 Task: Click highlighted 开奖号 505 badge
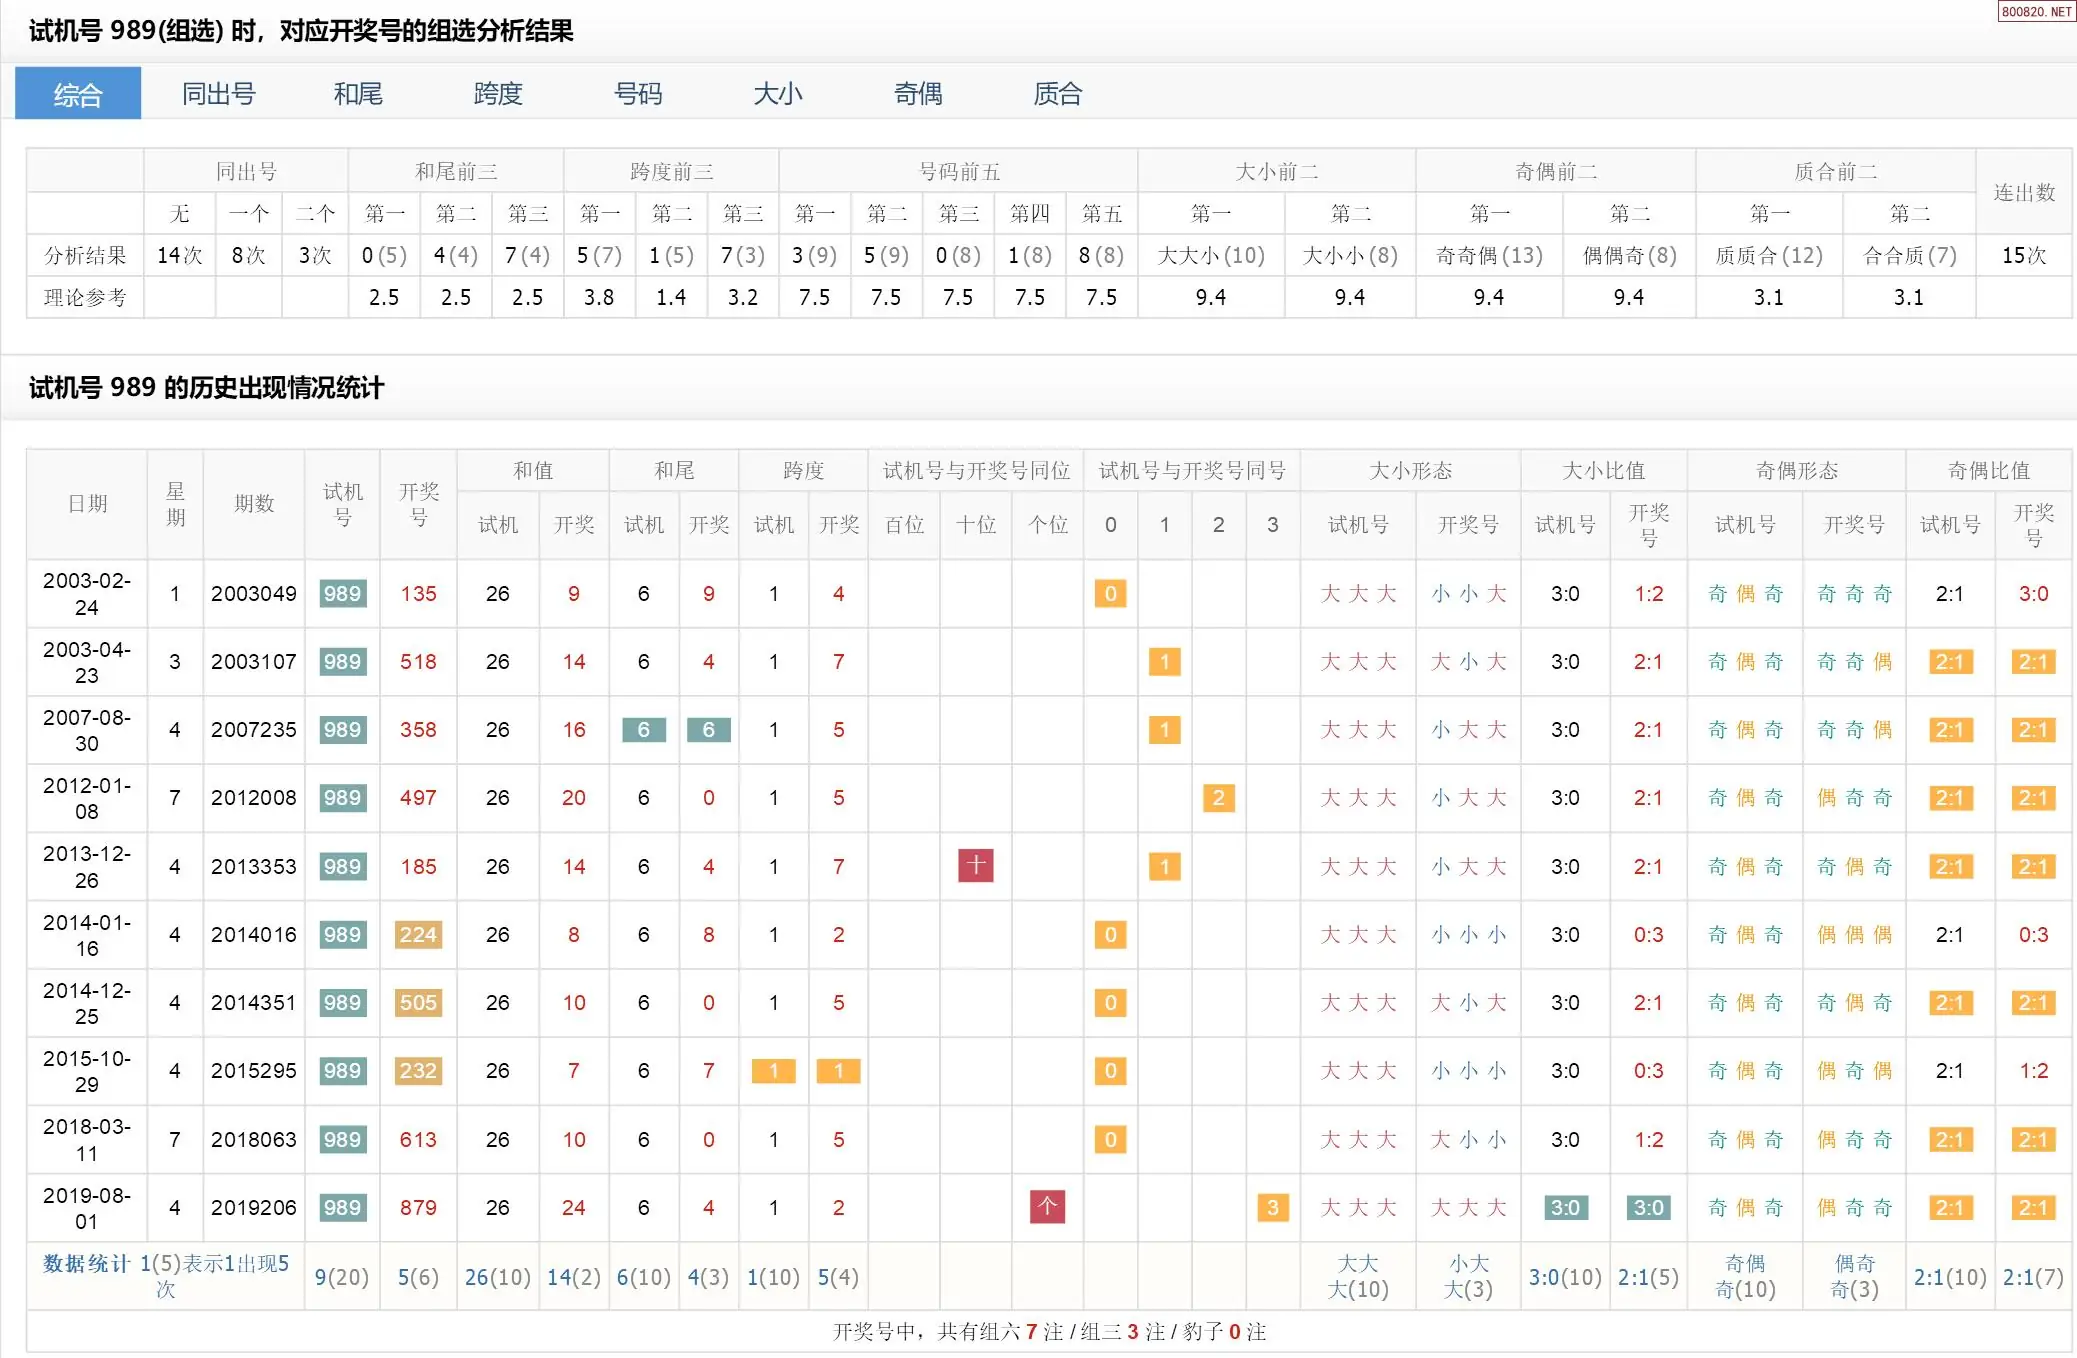(418, 1002)
